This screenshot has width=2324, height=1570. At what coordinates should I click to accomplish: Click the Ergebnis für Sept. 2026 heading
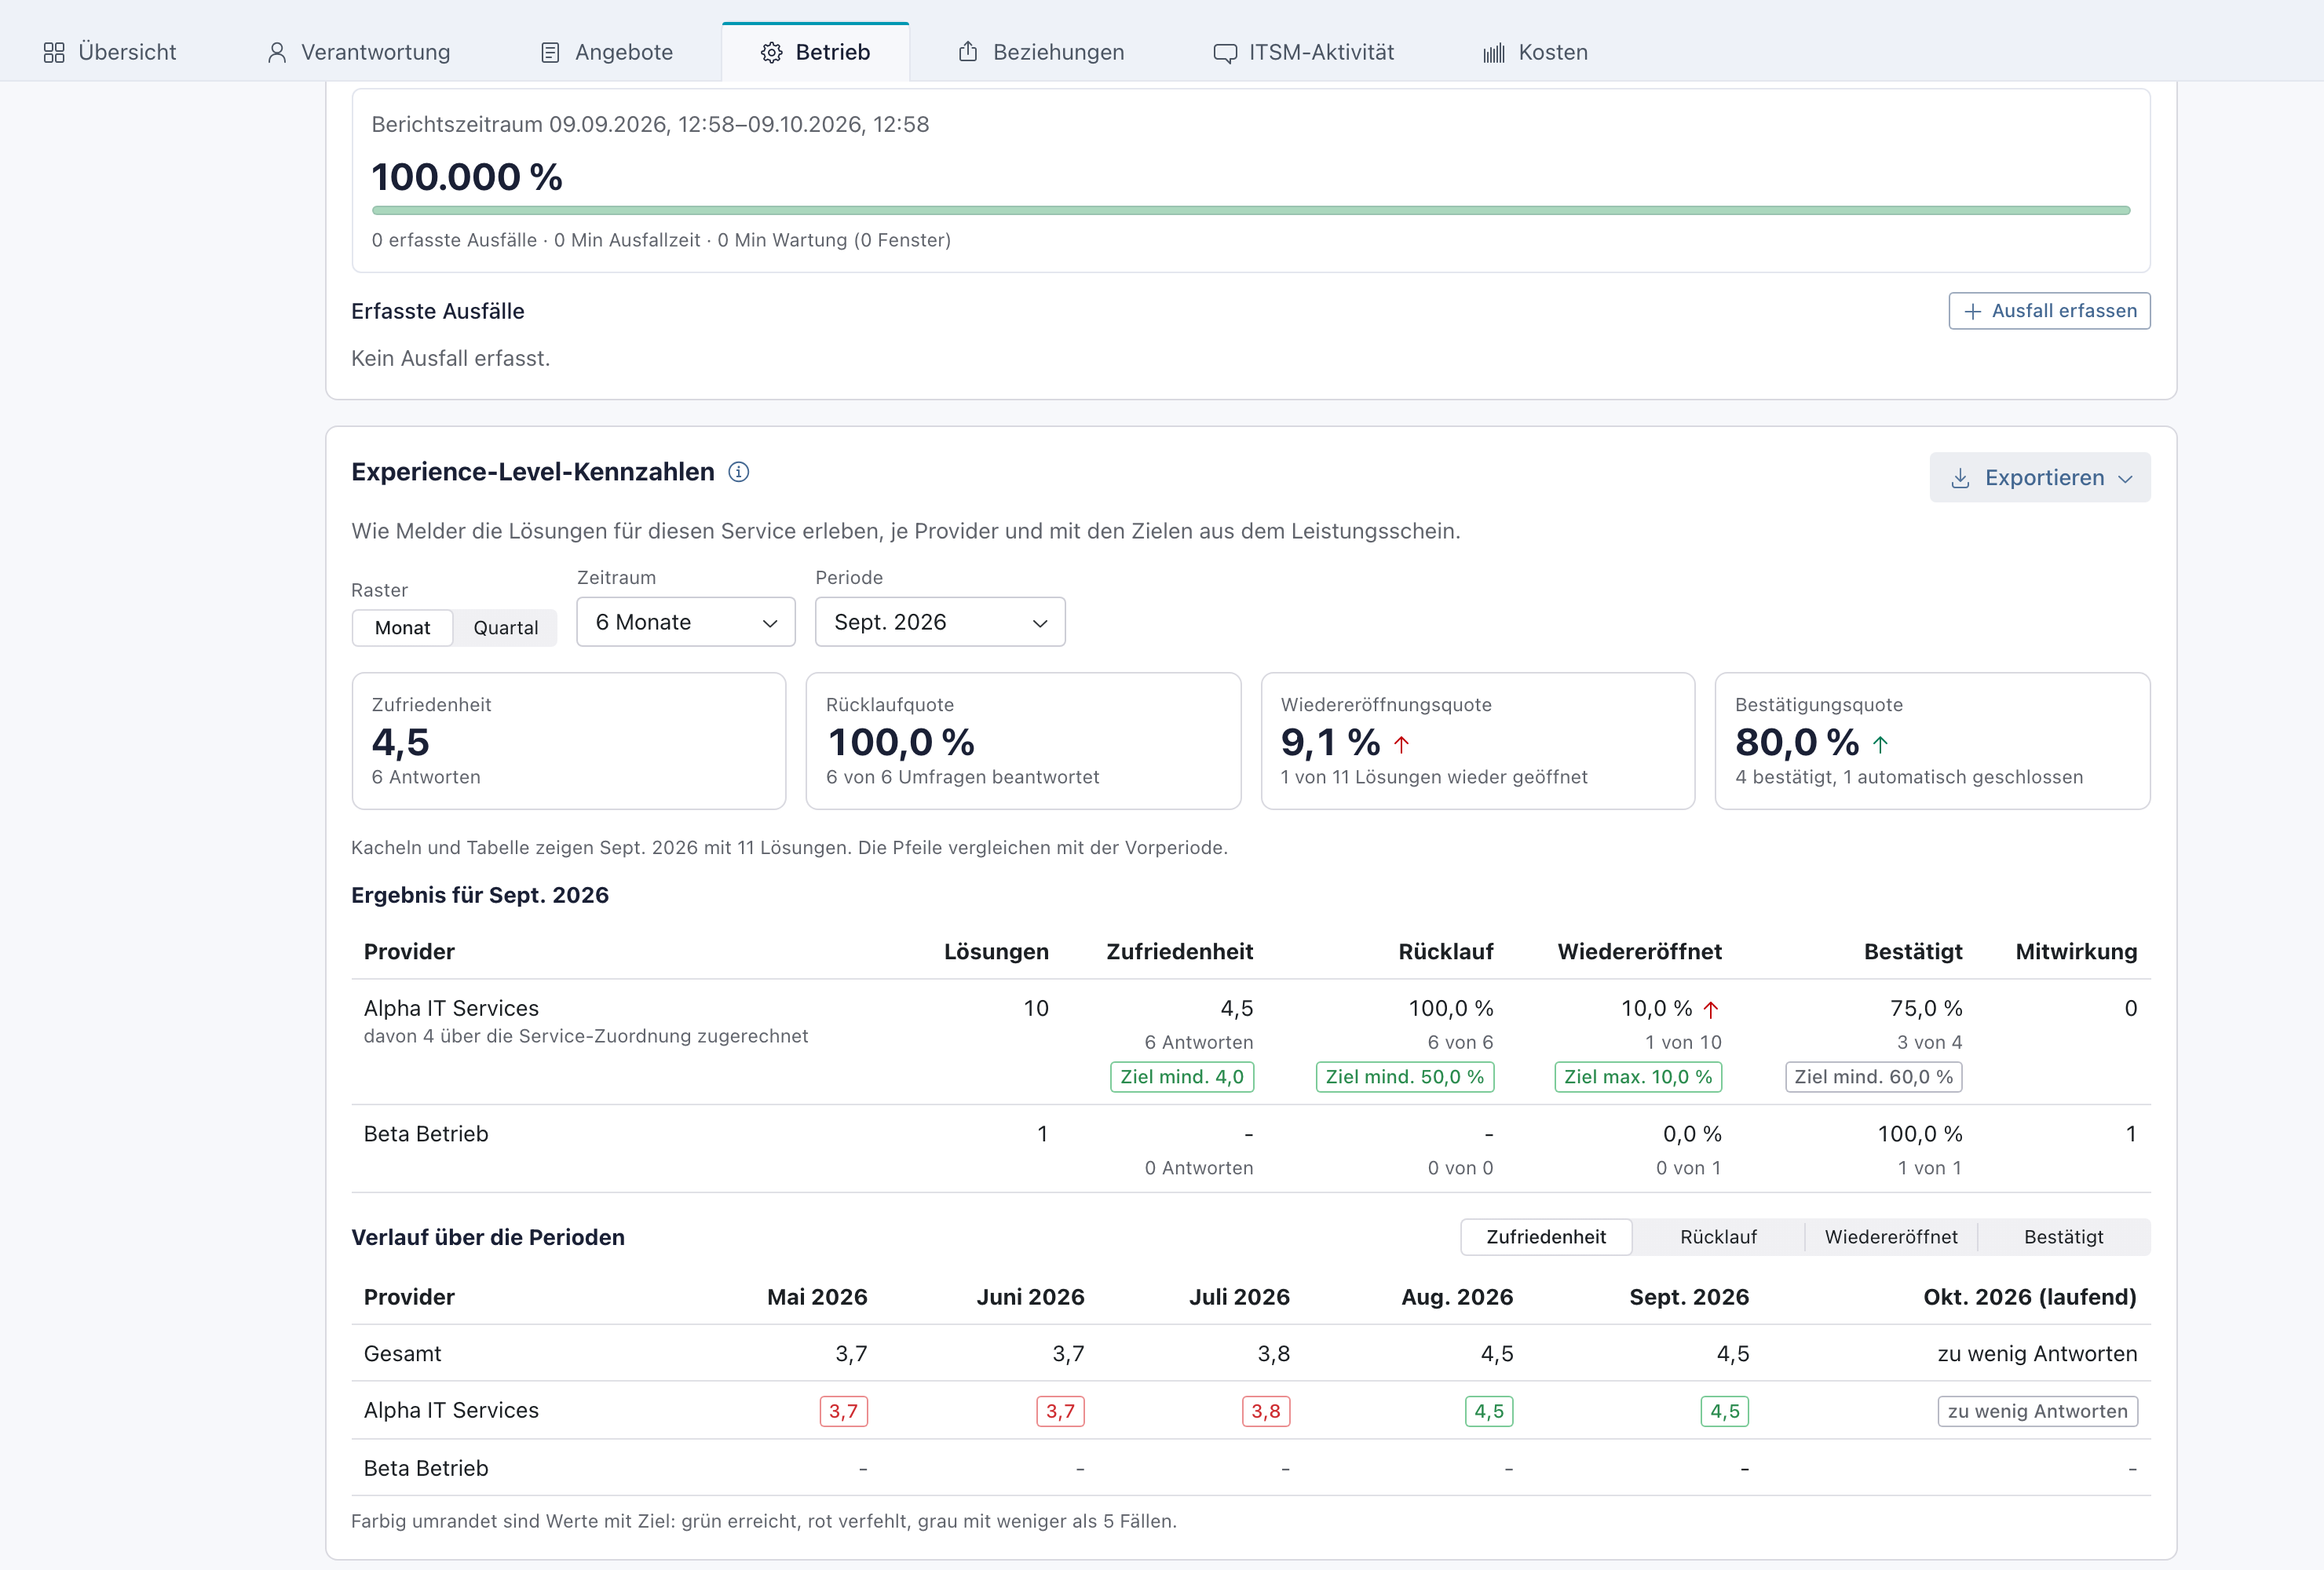point(480,895)
